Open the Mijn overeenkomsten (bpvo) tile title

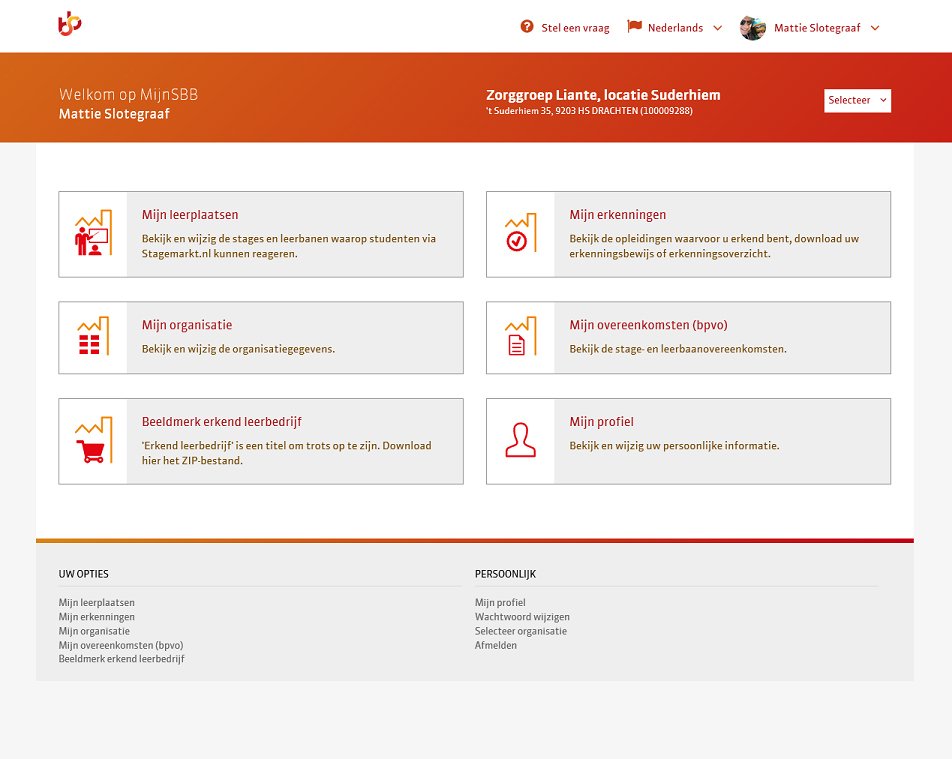(x=648, y=325)
